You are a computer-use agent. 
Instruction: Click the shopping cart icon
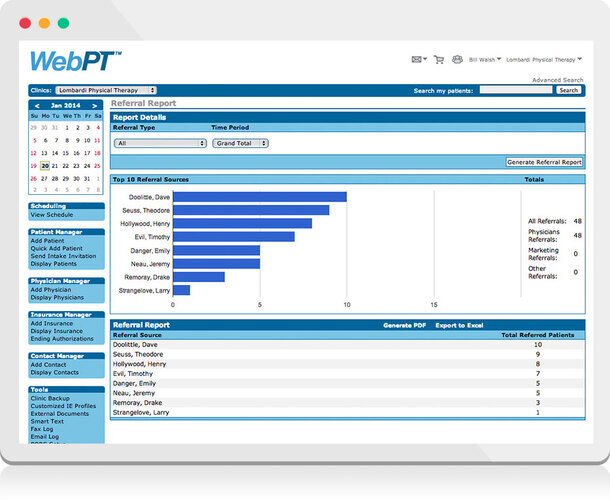pyautogui.click(x=440, y=59)
